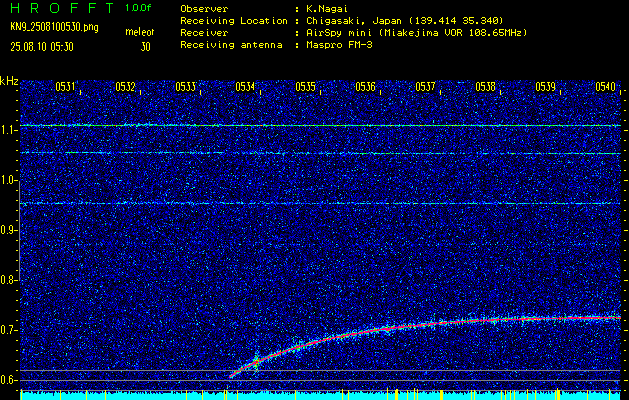Select the timestamp 25.08.10 05:30

[x=42, y=47]
